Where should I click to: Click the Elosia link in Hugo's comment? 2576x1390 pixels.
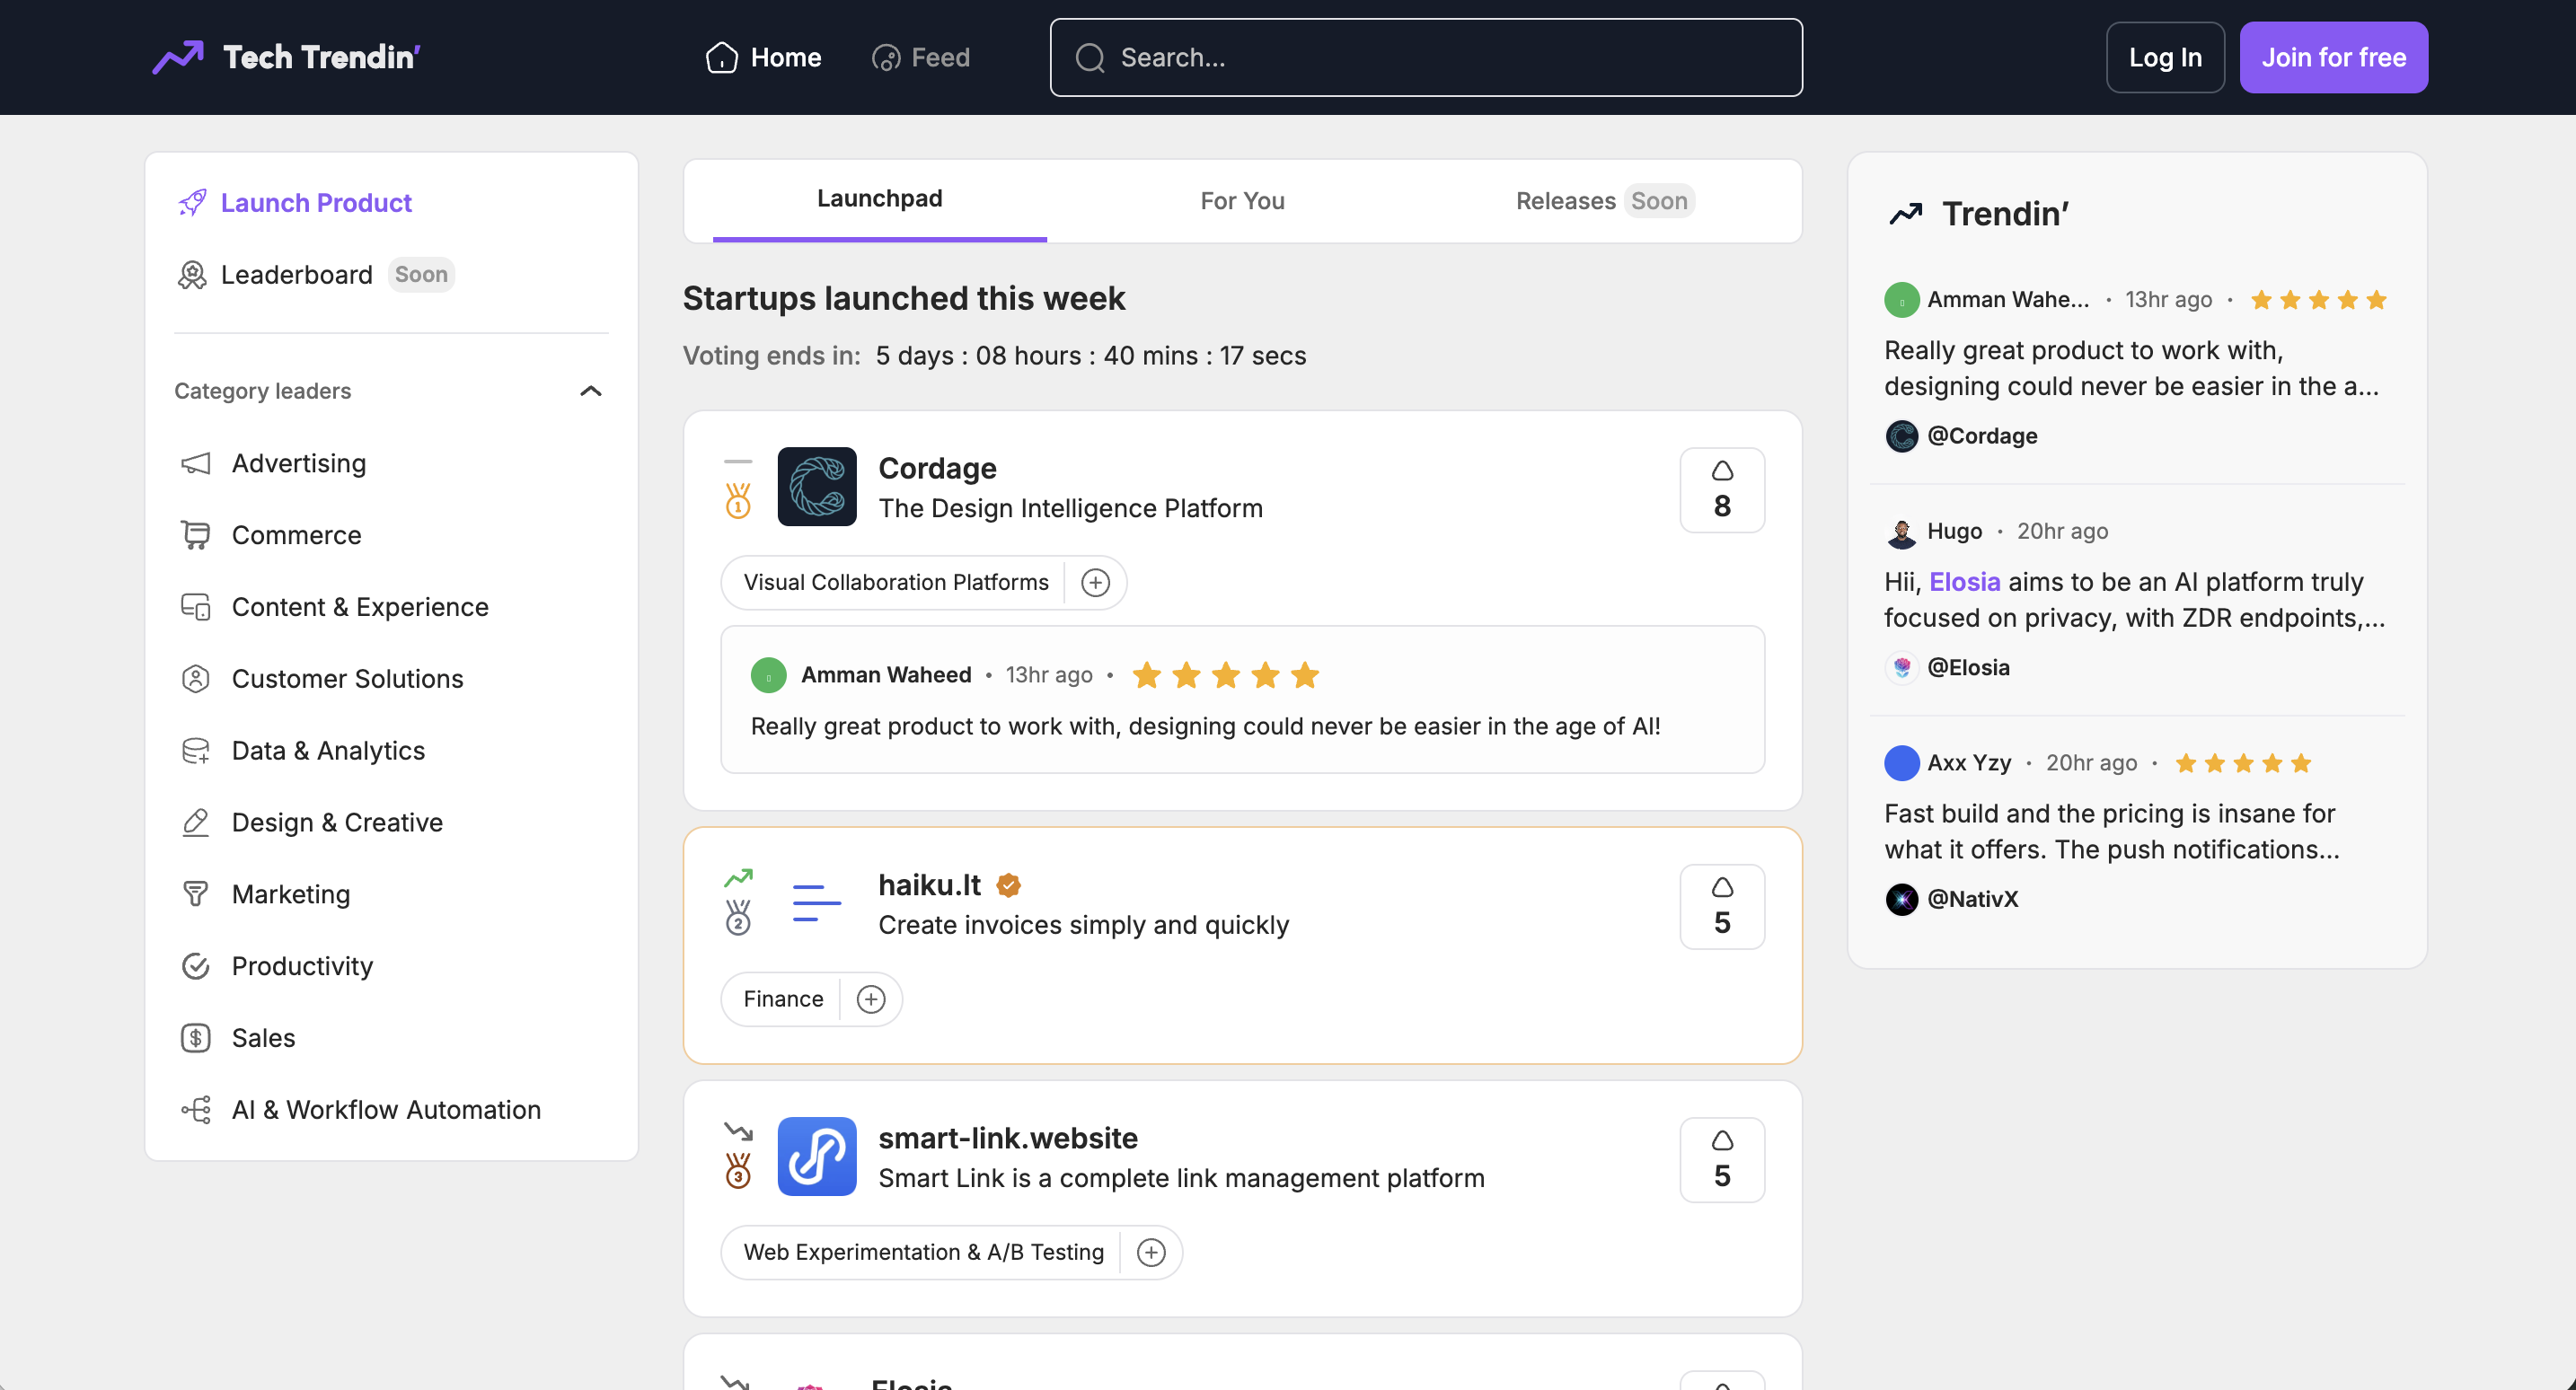1964,582
